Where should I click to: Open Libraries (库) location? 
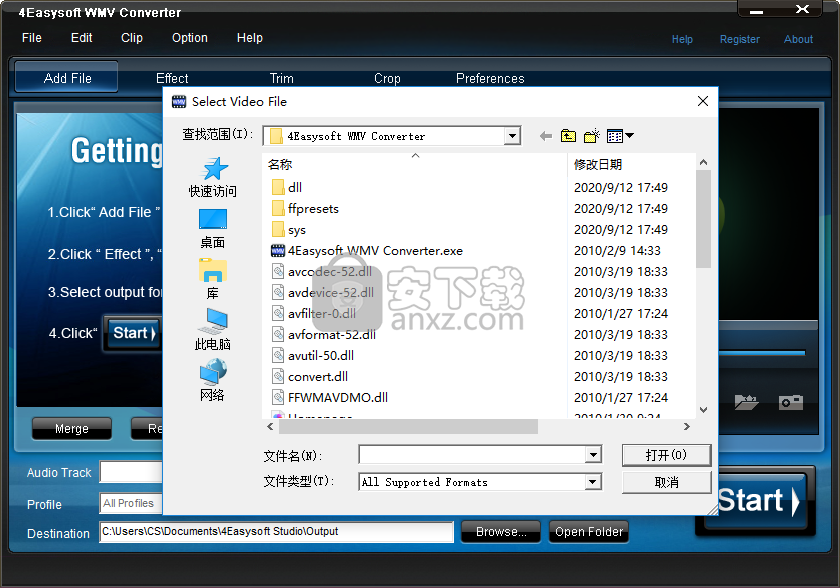tap(213, 279)
